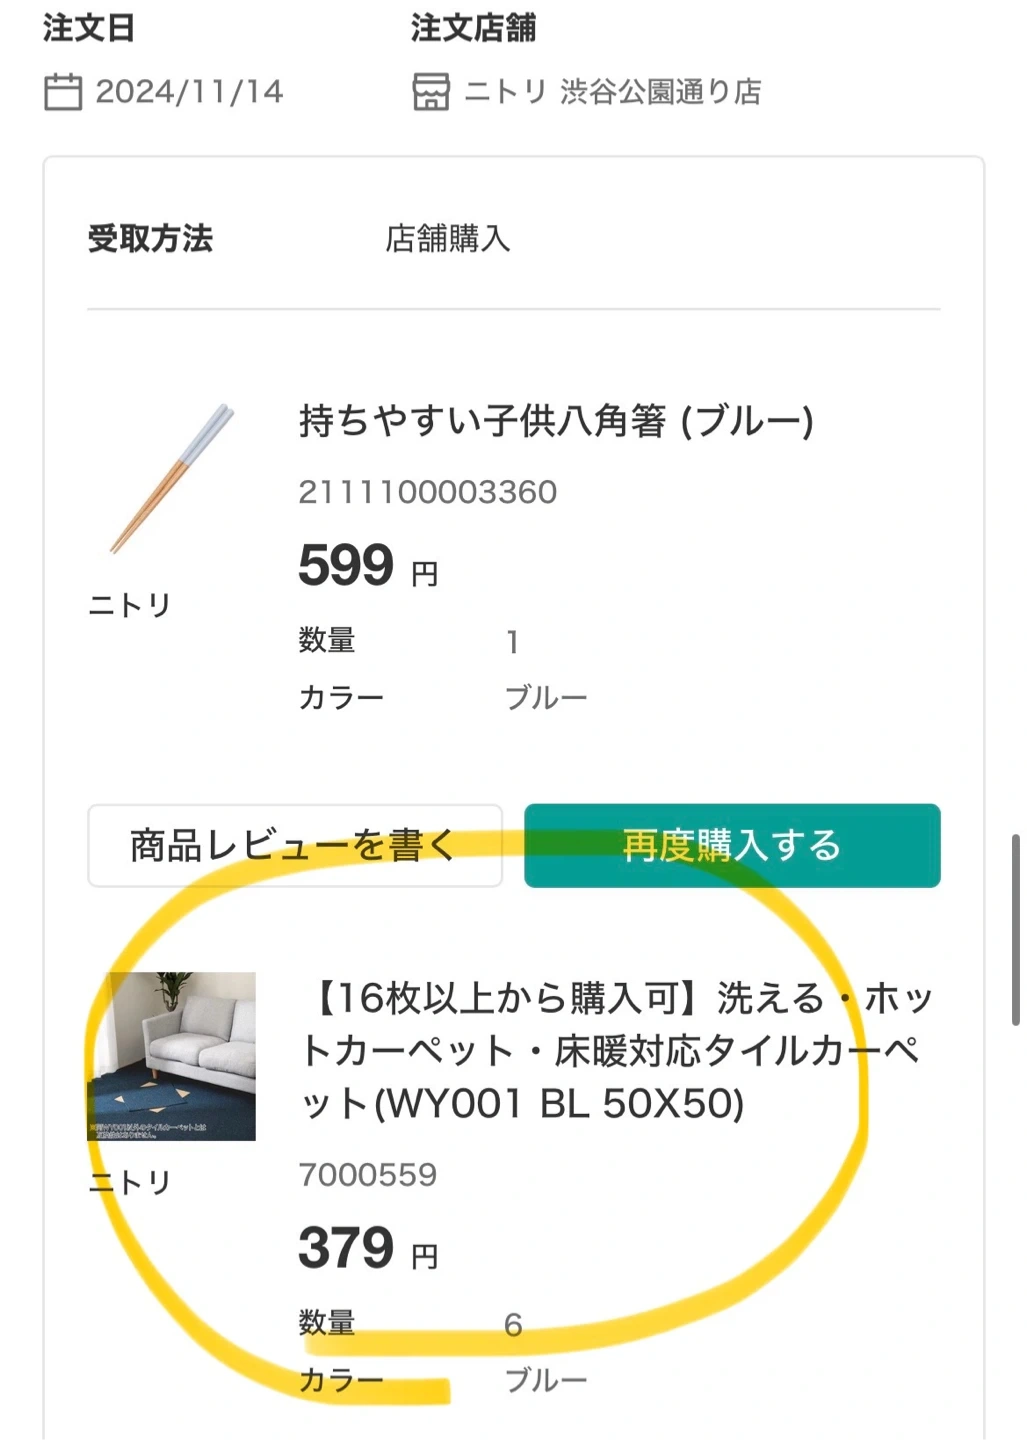This screenshot has height=1440, width=1027.
Task: Tap the 店舗購入 pickup method text
Action: tap(448, 239)
